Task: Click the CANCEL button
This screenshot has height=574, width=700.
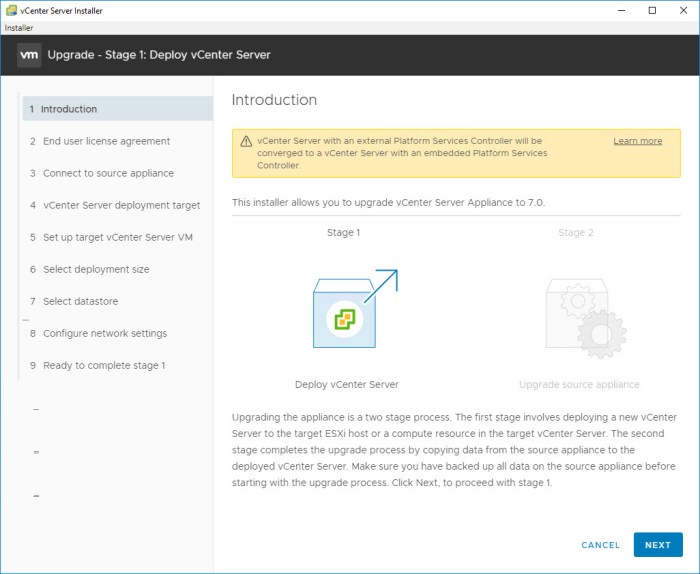Action: (600, 545)
